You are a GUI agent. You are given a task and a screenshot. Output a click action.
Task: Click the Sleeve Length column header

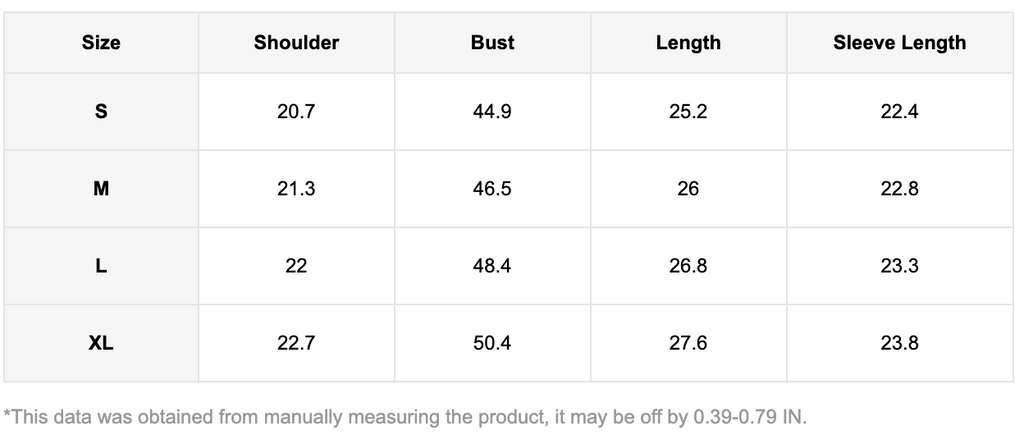899,42
